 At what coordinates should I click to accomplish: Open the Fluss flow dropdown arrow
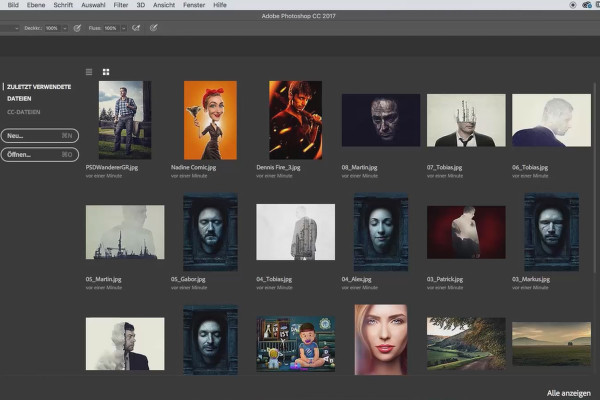124,28
